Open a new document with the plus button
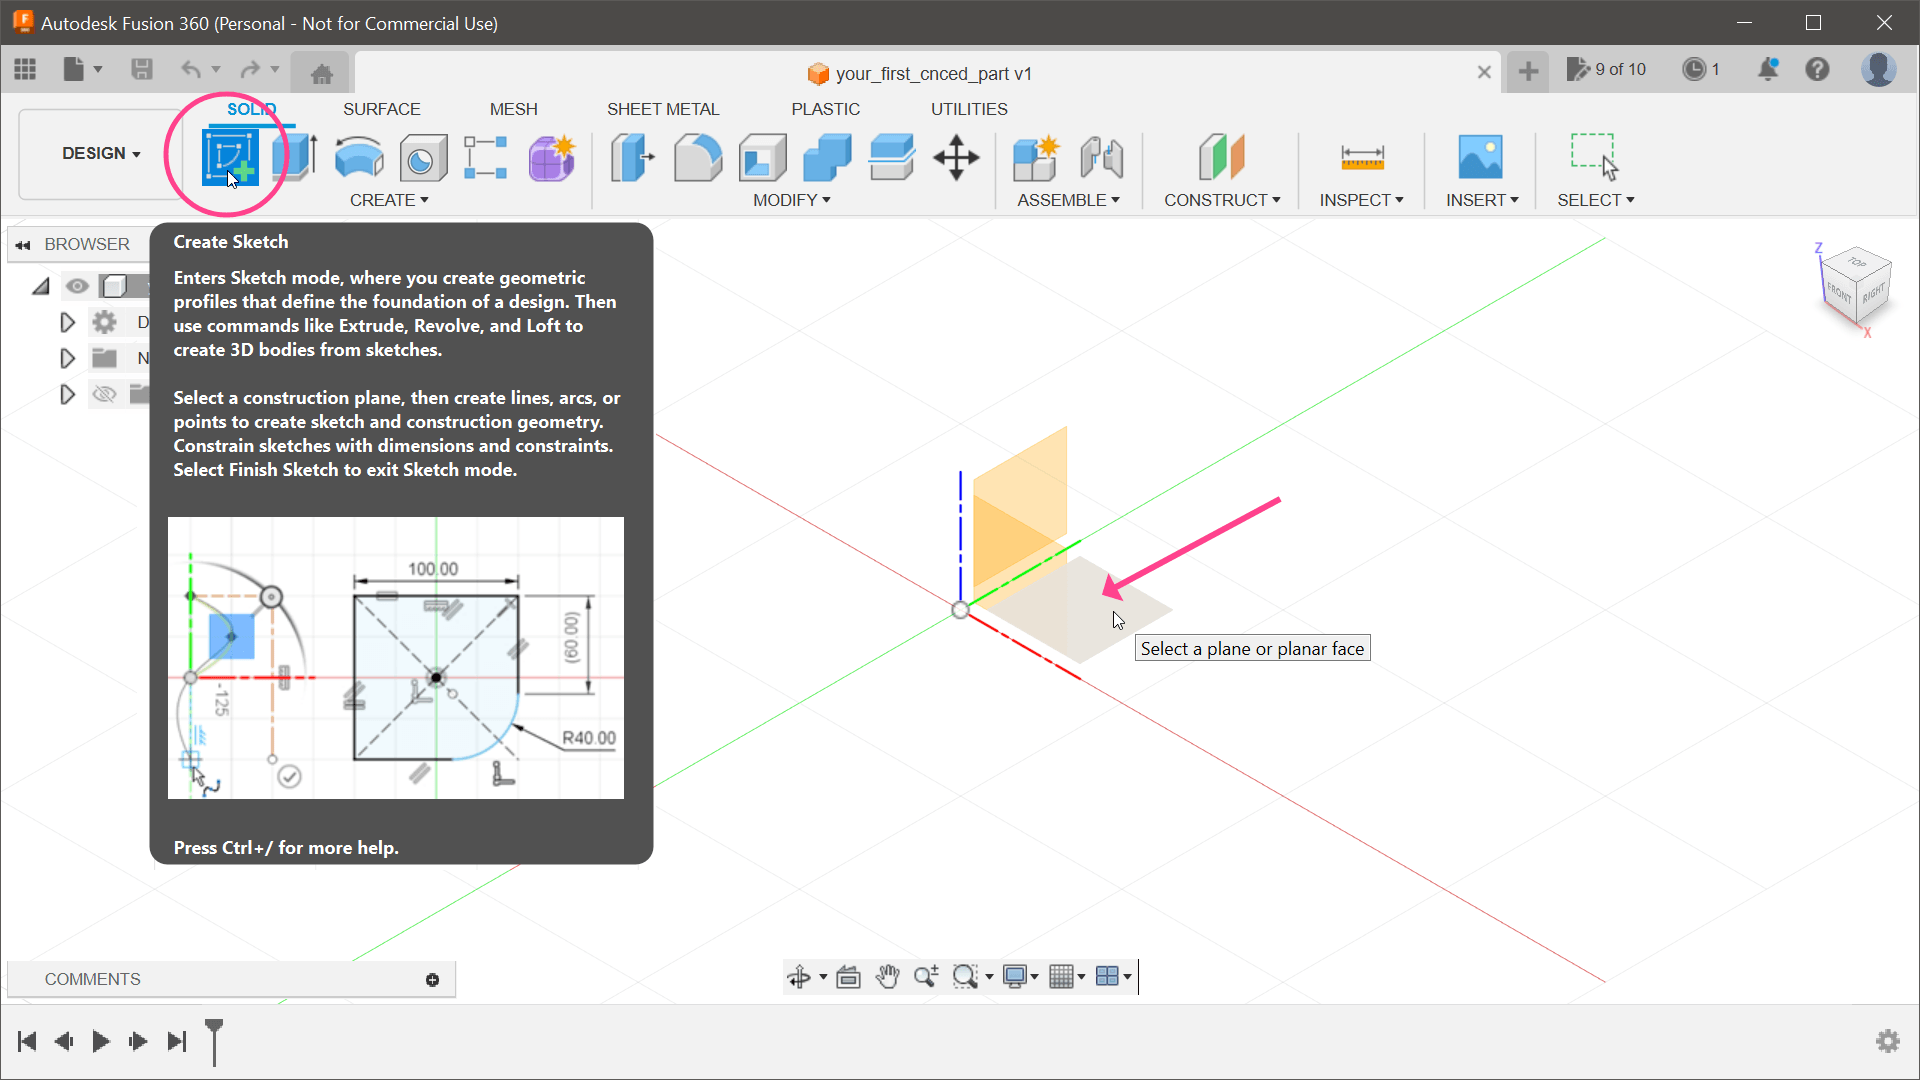1920x1080 pixels. [x=1528, y=71]
